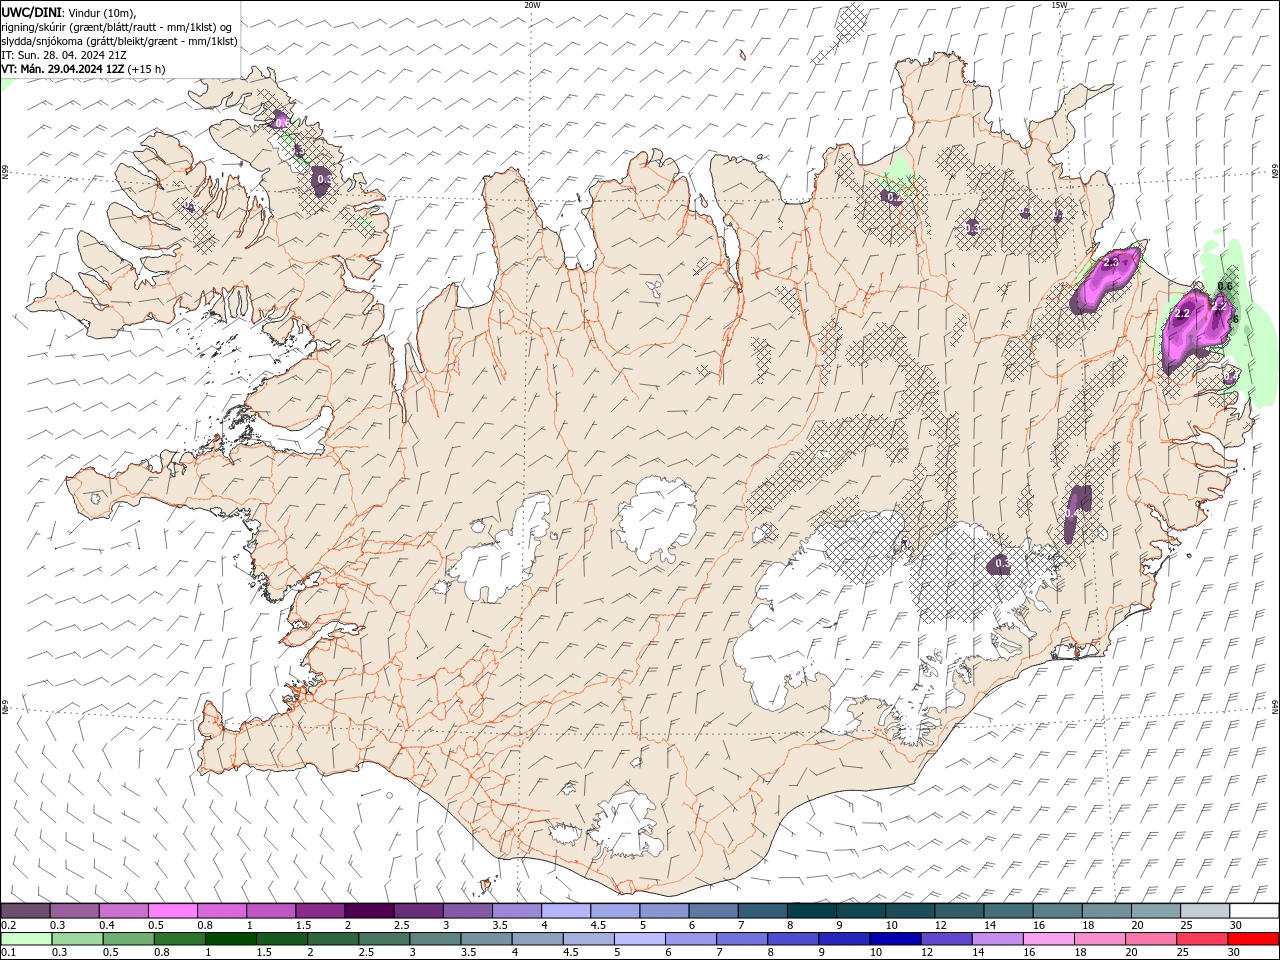Click the "0.3" value in the Westfjords
Viewport: 1280px width, 960px height.
coord(324,180)
